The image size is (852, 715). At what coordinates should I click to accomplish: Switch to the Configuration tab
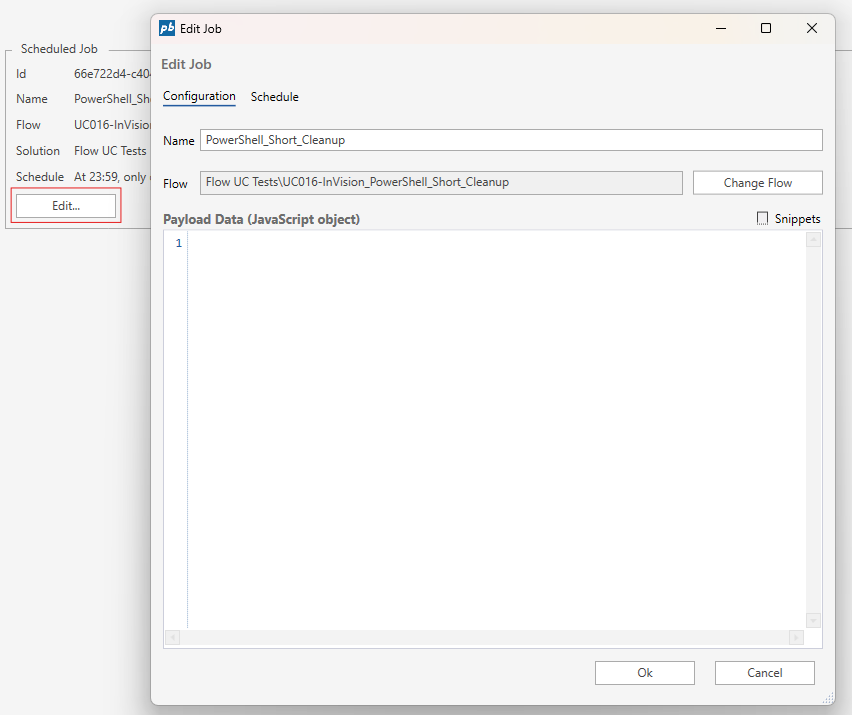coord(199,97)
